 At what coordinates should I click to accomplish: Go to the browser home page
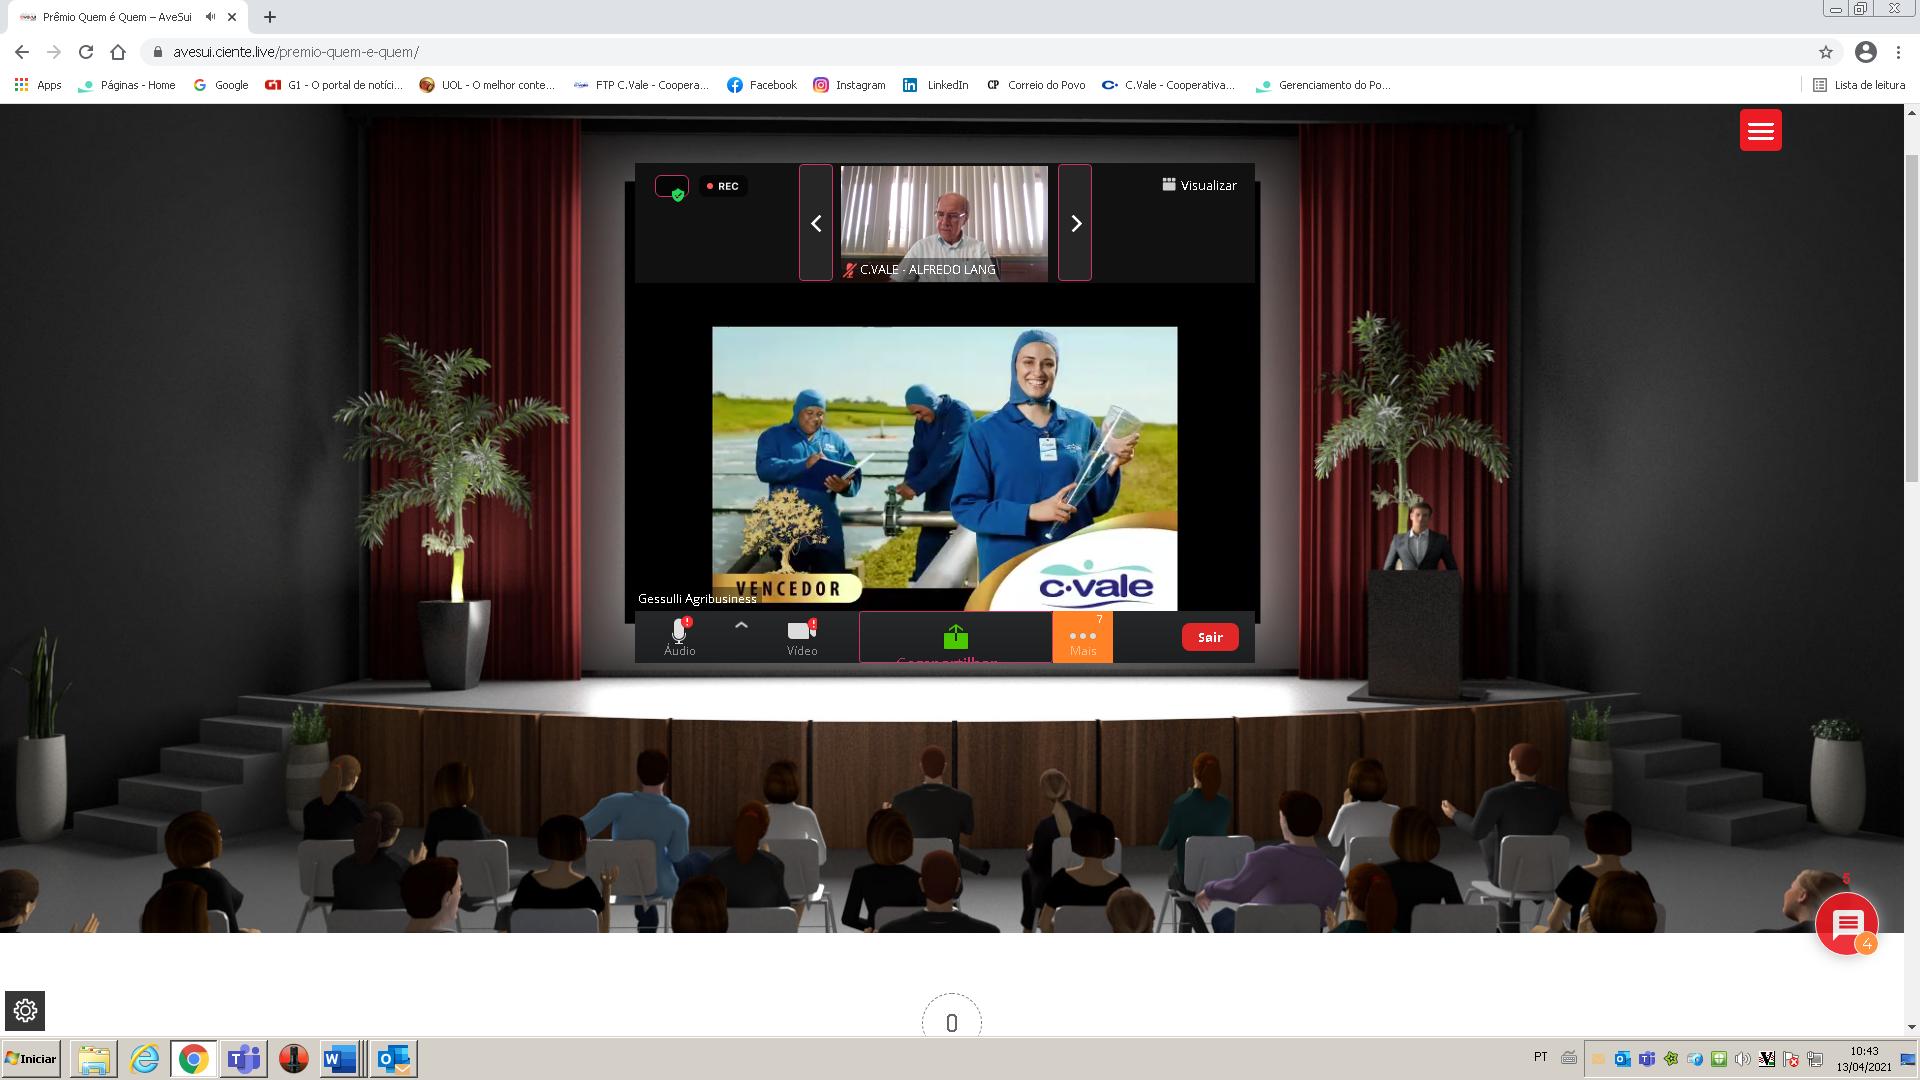[x=118, y=52]
